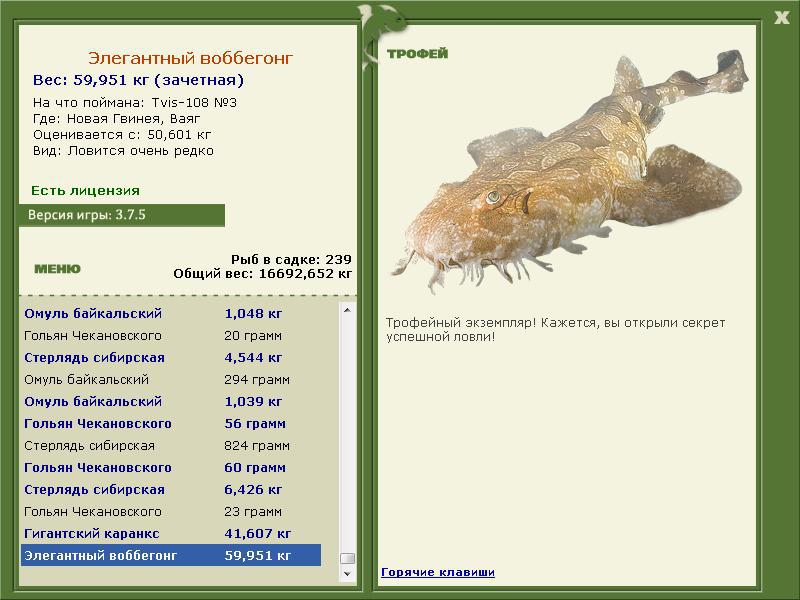Select Гольян Чекановского 23 грамм row
The height and width of the screenshot is (600, 800).
171,512
